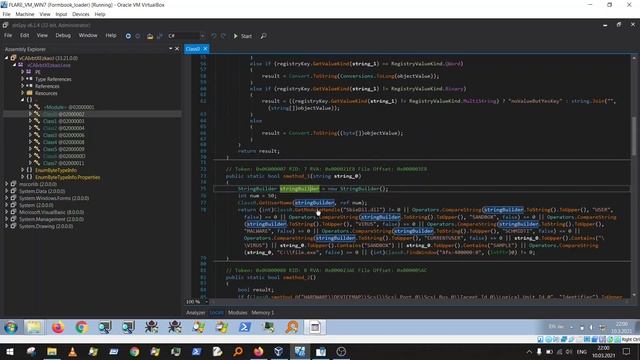Select EnumByteTypeInfo.Properties namespace
This screenshot has height=360, width=640.
[67, 177]
